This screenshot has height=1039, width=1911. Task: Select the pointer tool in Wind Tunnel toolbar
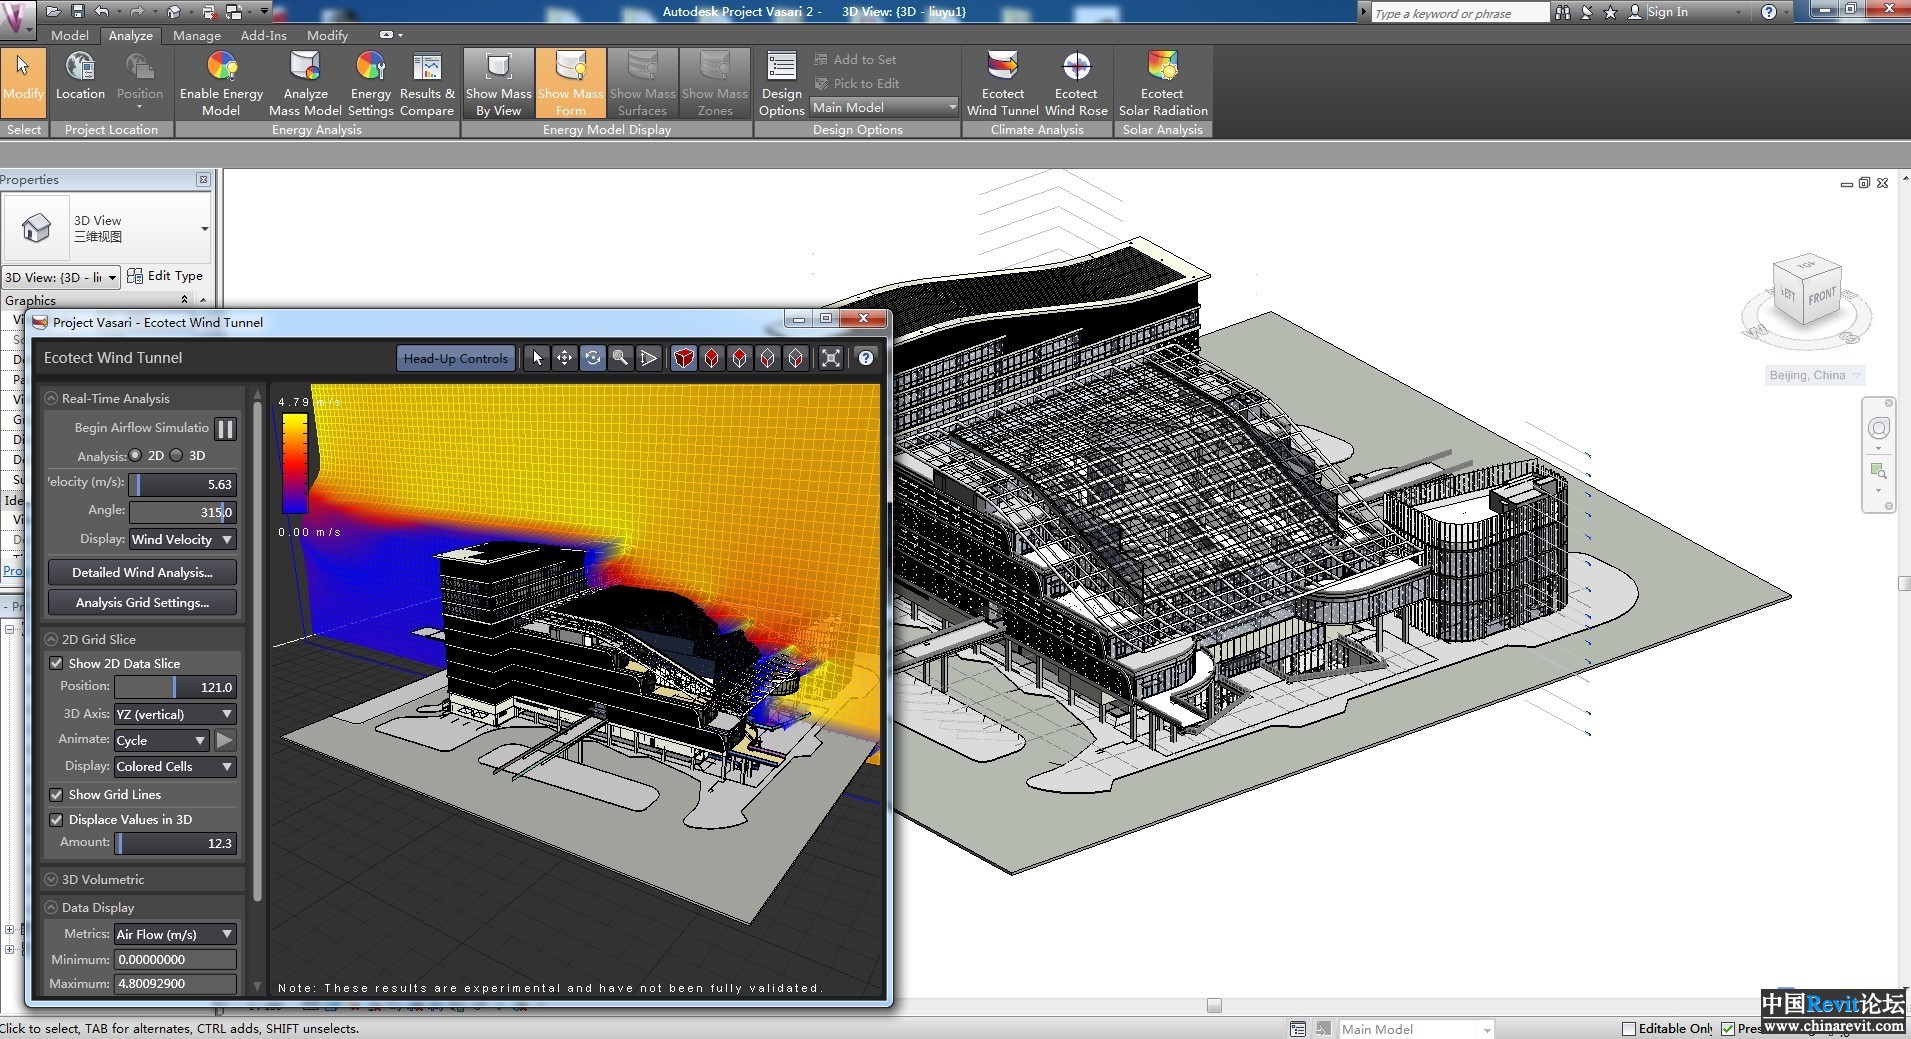537,358
